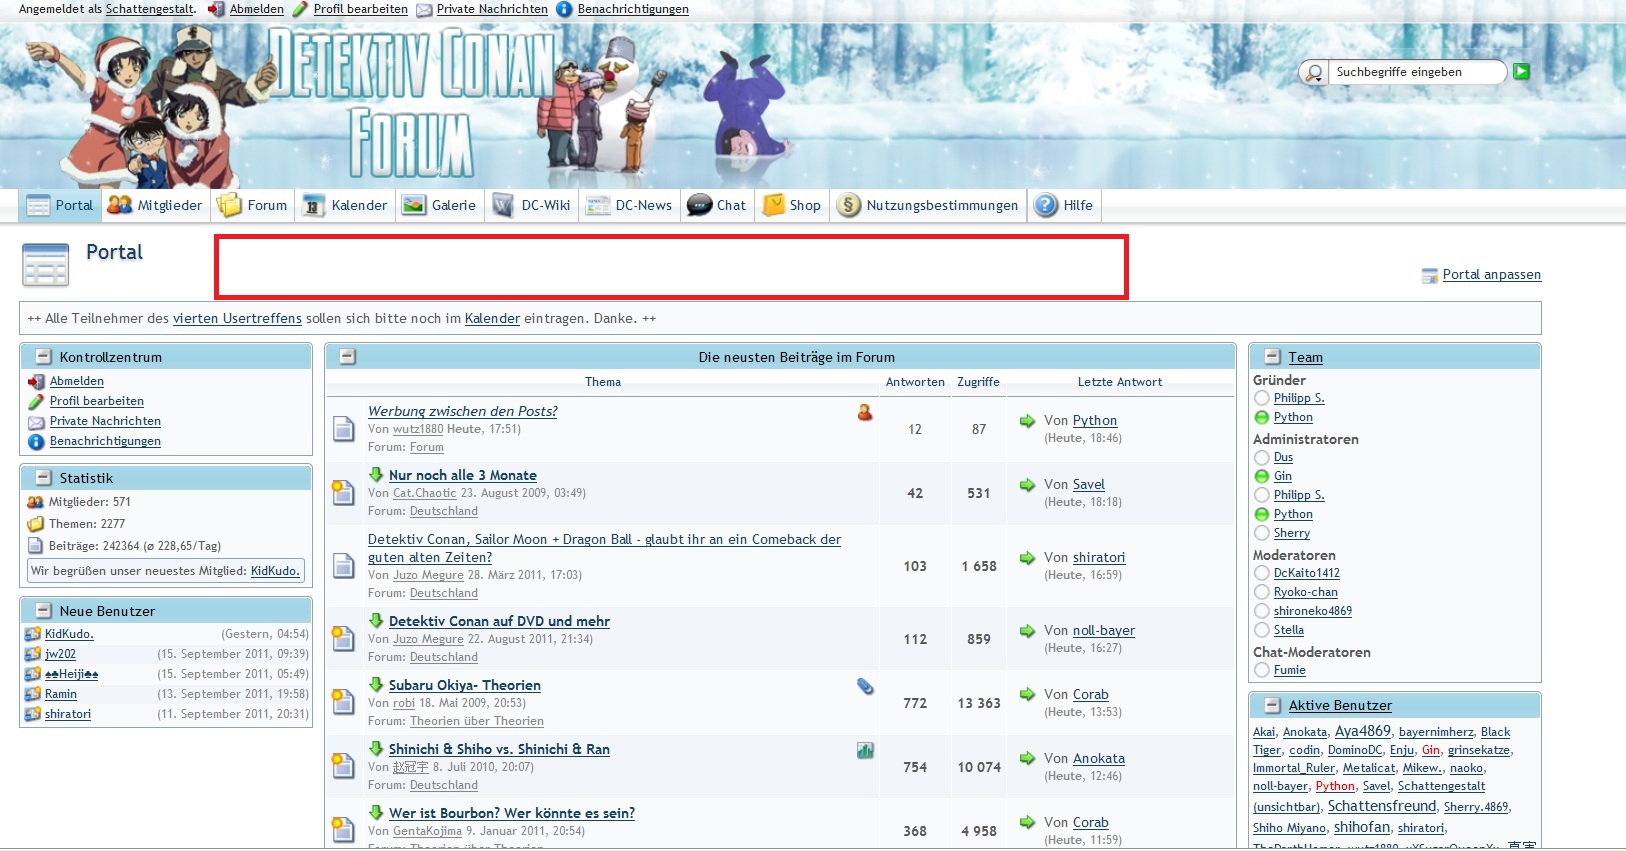Screen dimensions: 1626x851
Task: Click status circle next to Gin
Action: [1262, 476]
